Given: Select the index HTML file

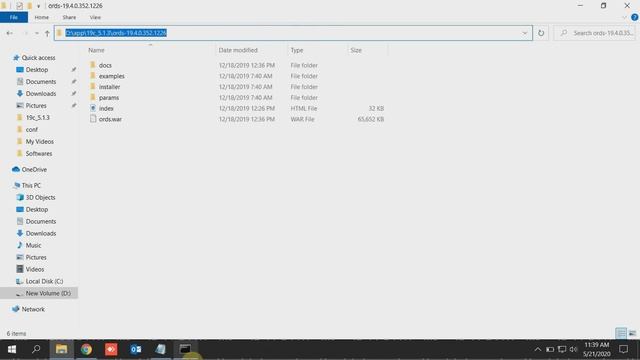Looking at the screenshot, I should coord(106,109).
